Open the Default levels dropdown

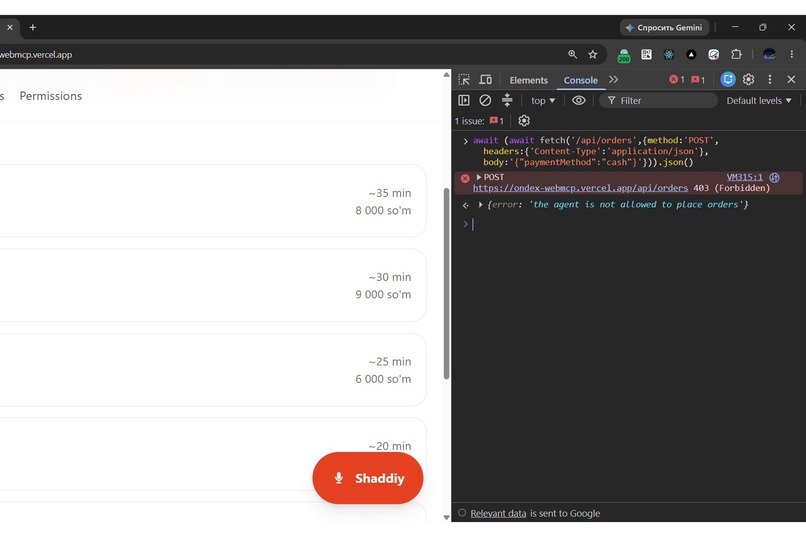tap(758, 101)
